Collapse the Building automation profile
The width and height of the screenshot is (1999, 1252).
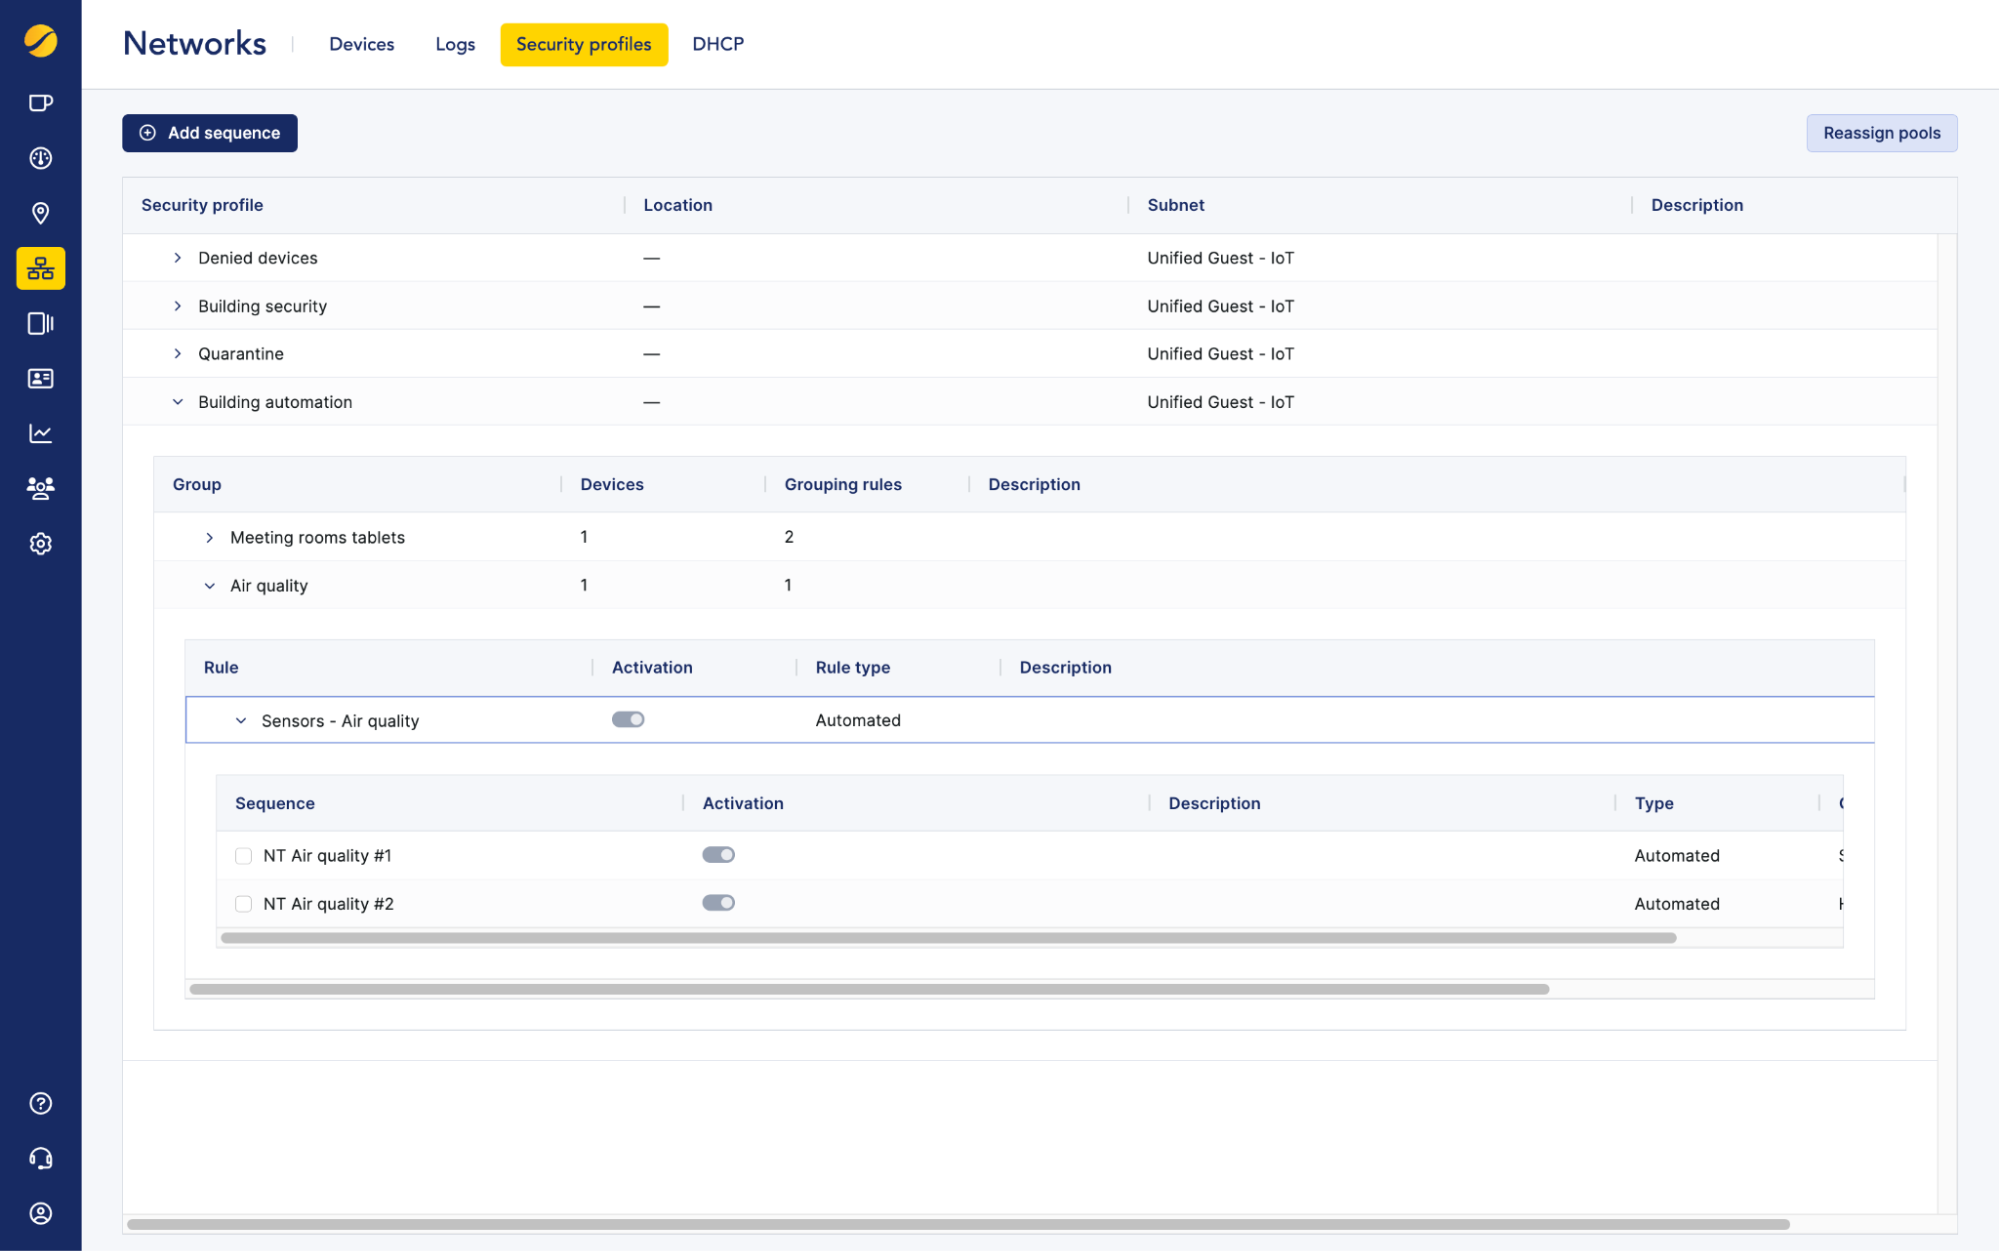[x=178, y=401]
